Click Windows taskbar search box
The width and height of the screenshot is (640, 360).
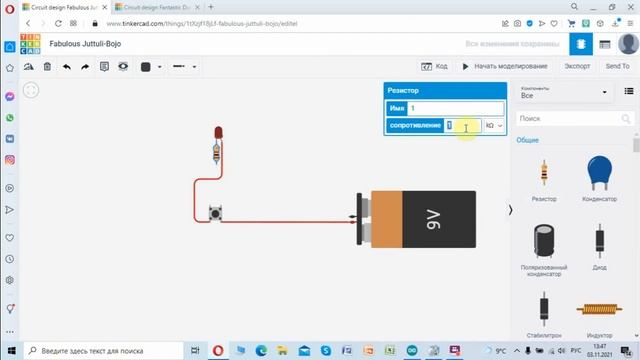coord(104,351)
